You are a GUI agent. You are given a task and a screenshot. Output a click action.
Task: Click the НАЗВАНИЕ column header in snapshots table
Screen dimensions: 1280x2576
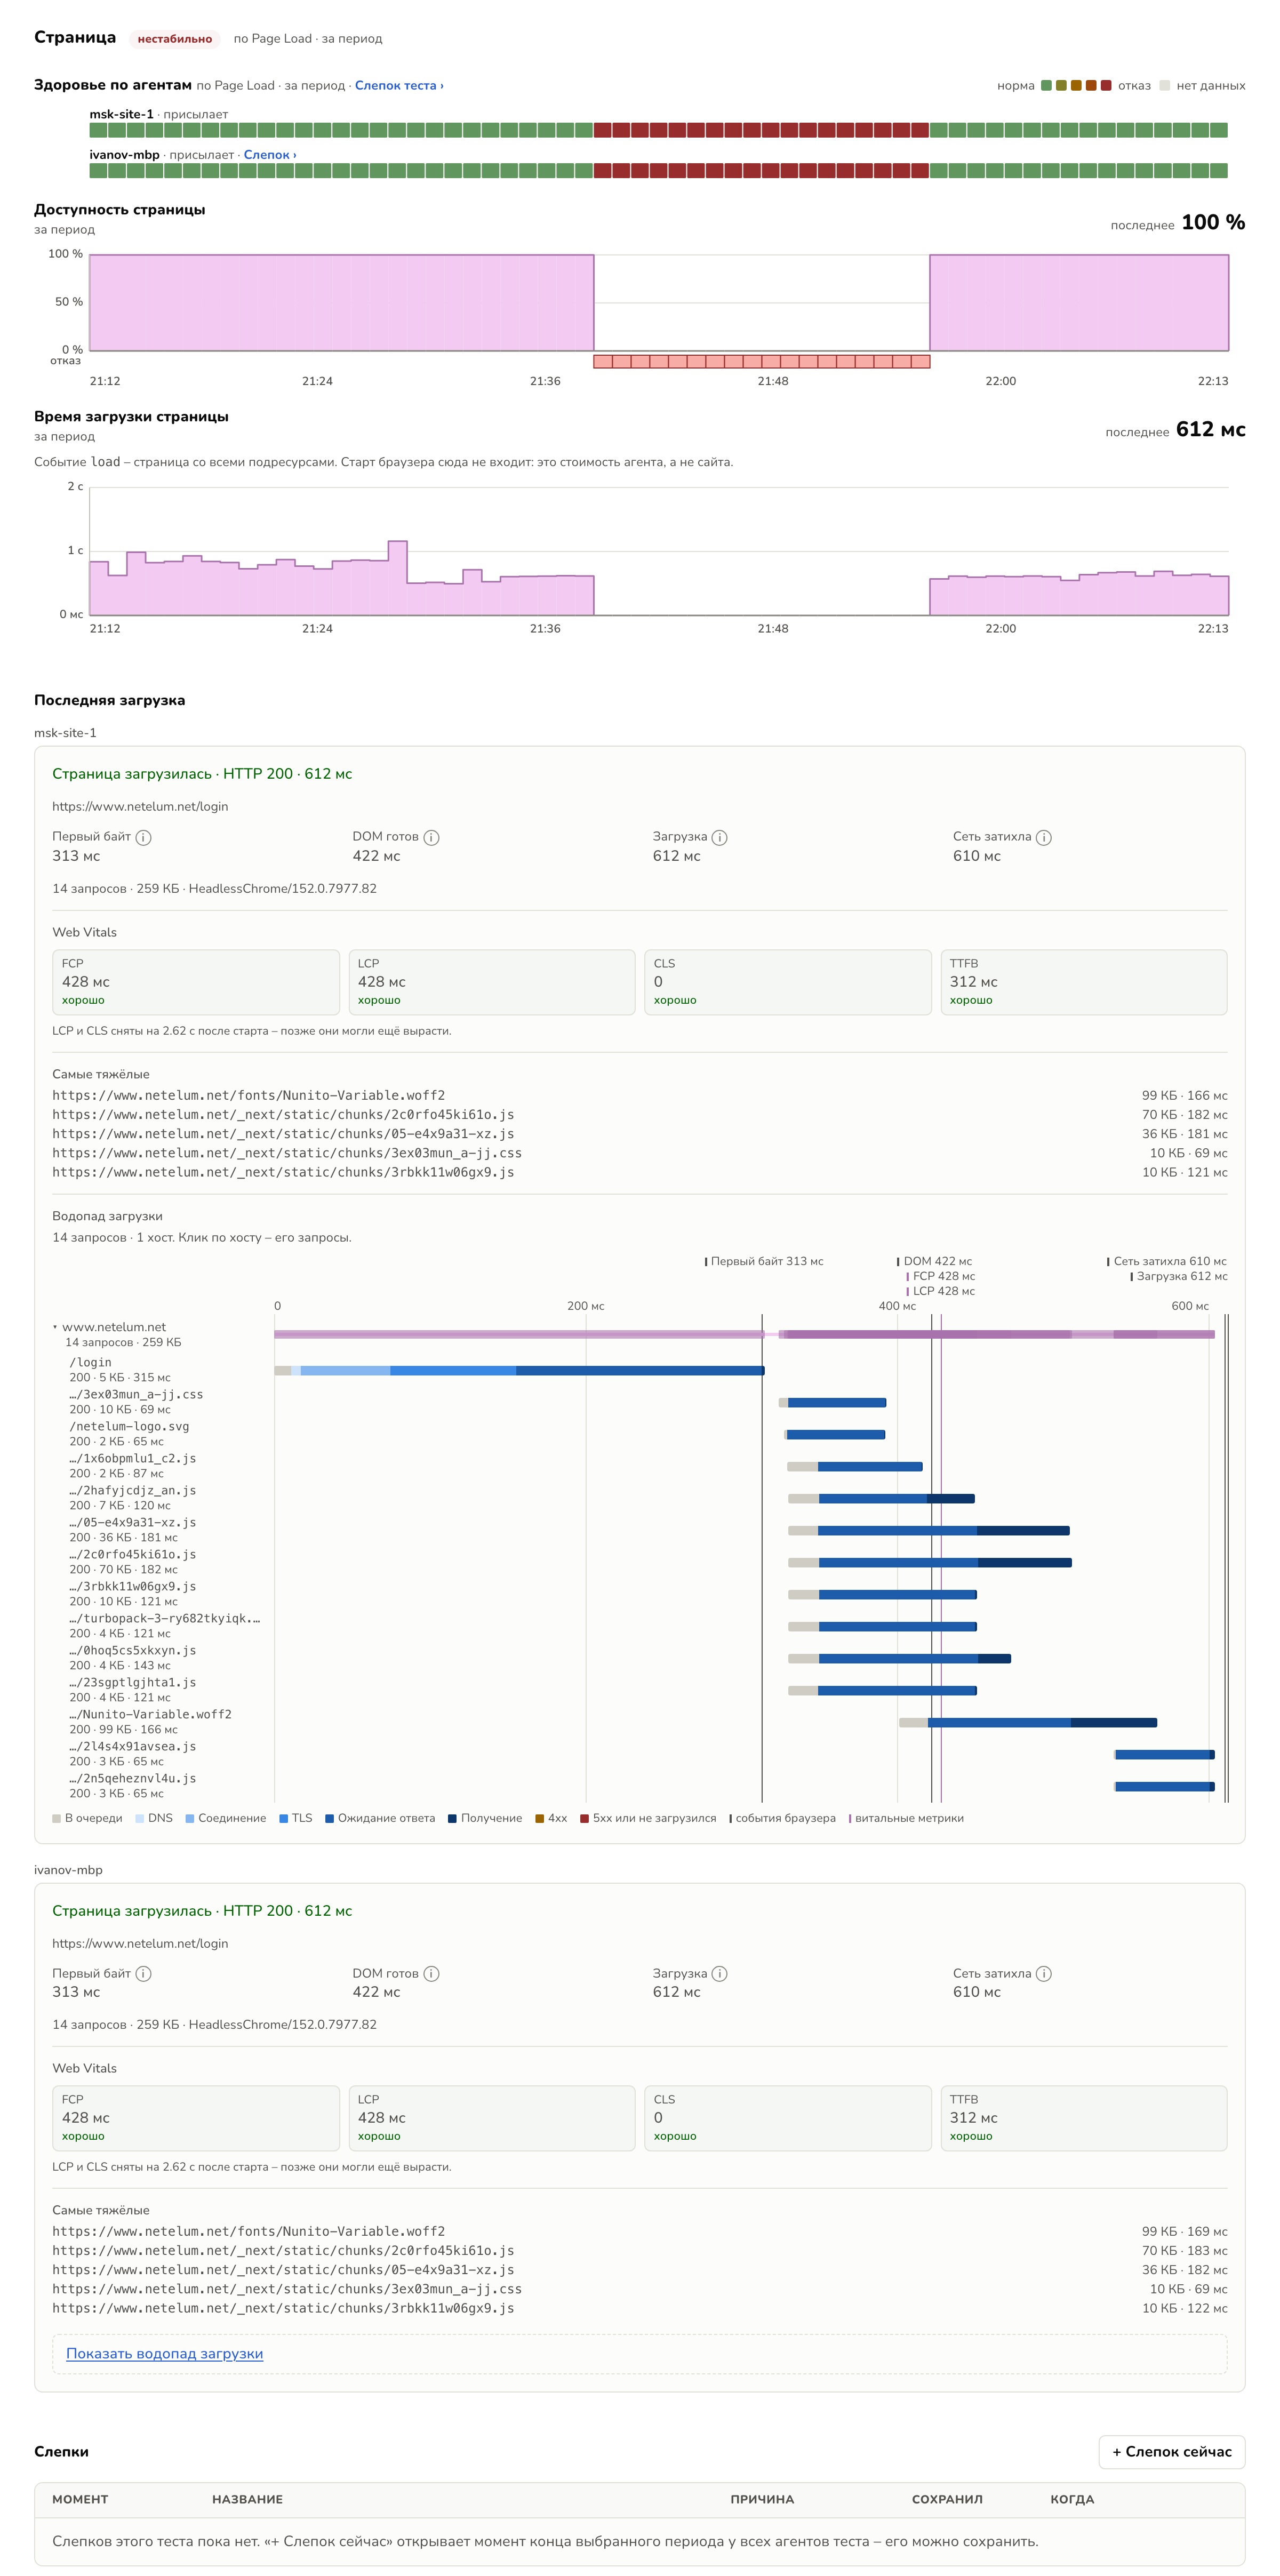click(x=247, y=2499)
